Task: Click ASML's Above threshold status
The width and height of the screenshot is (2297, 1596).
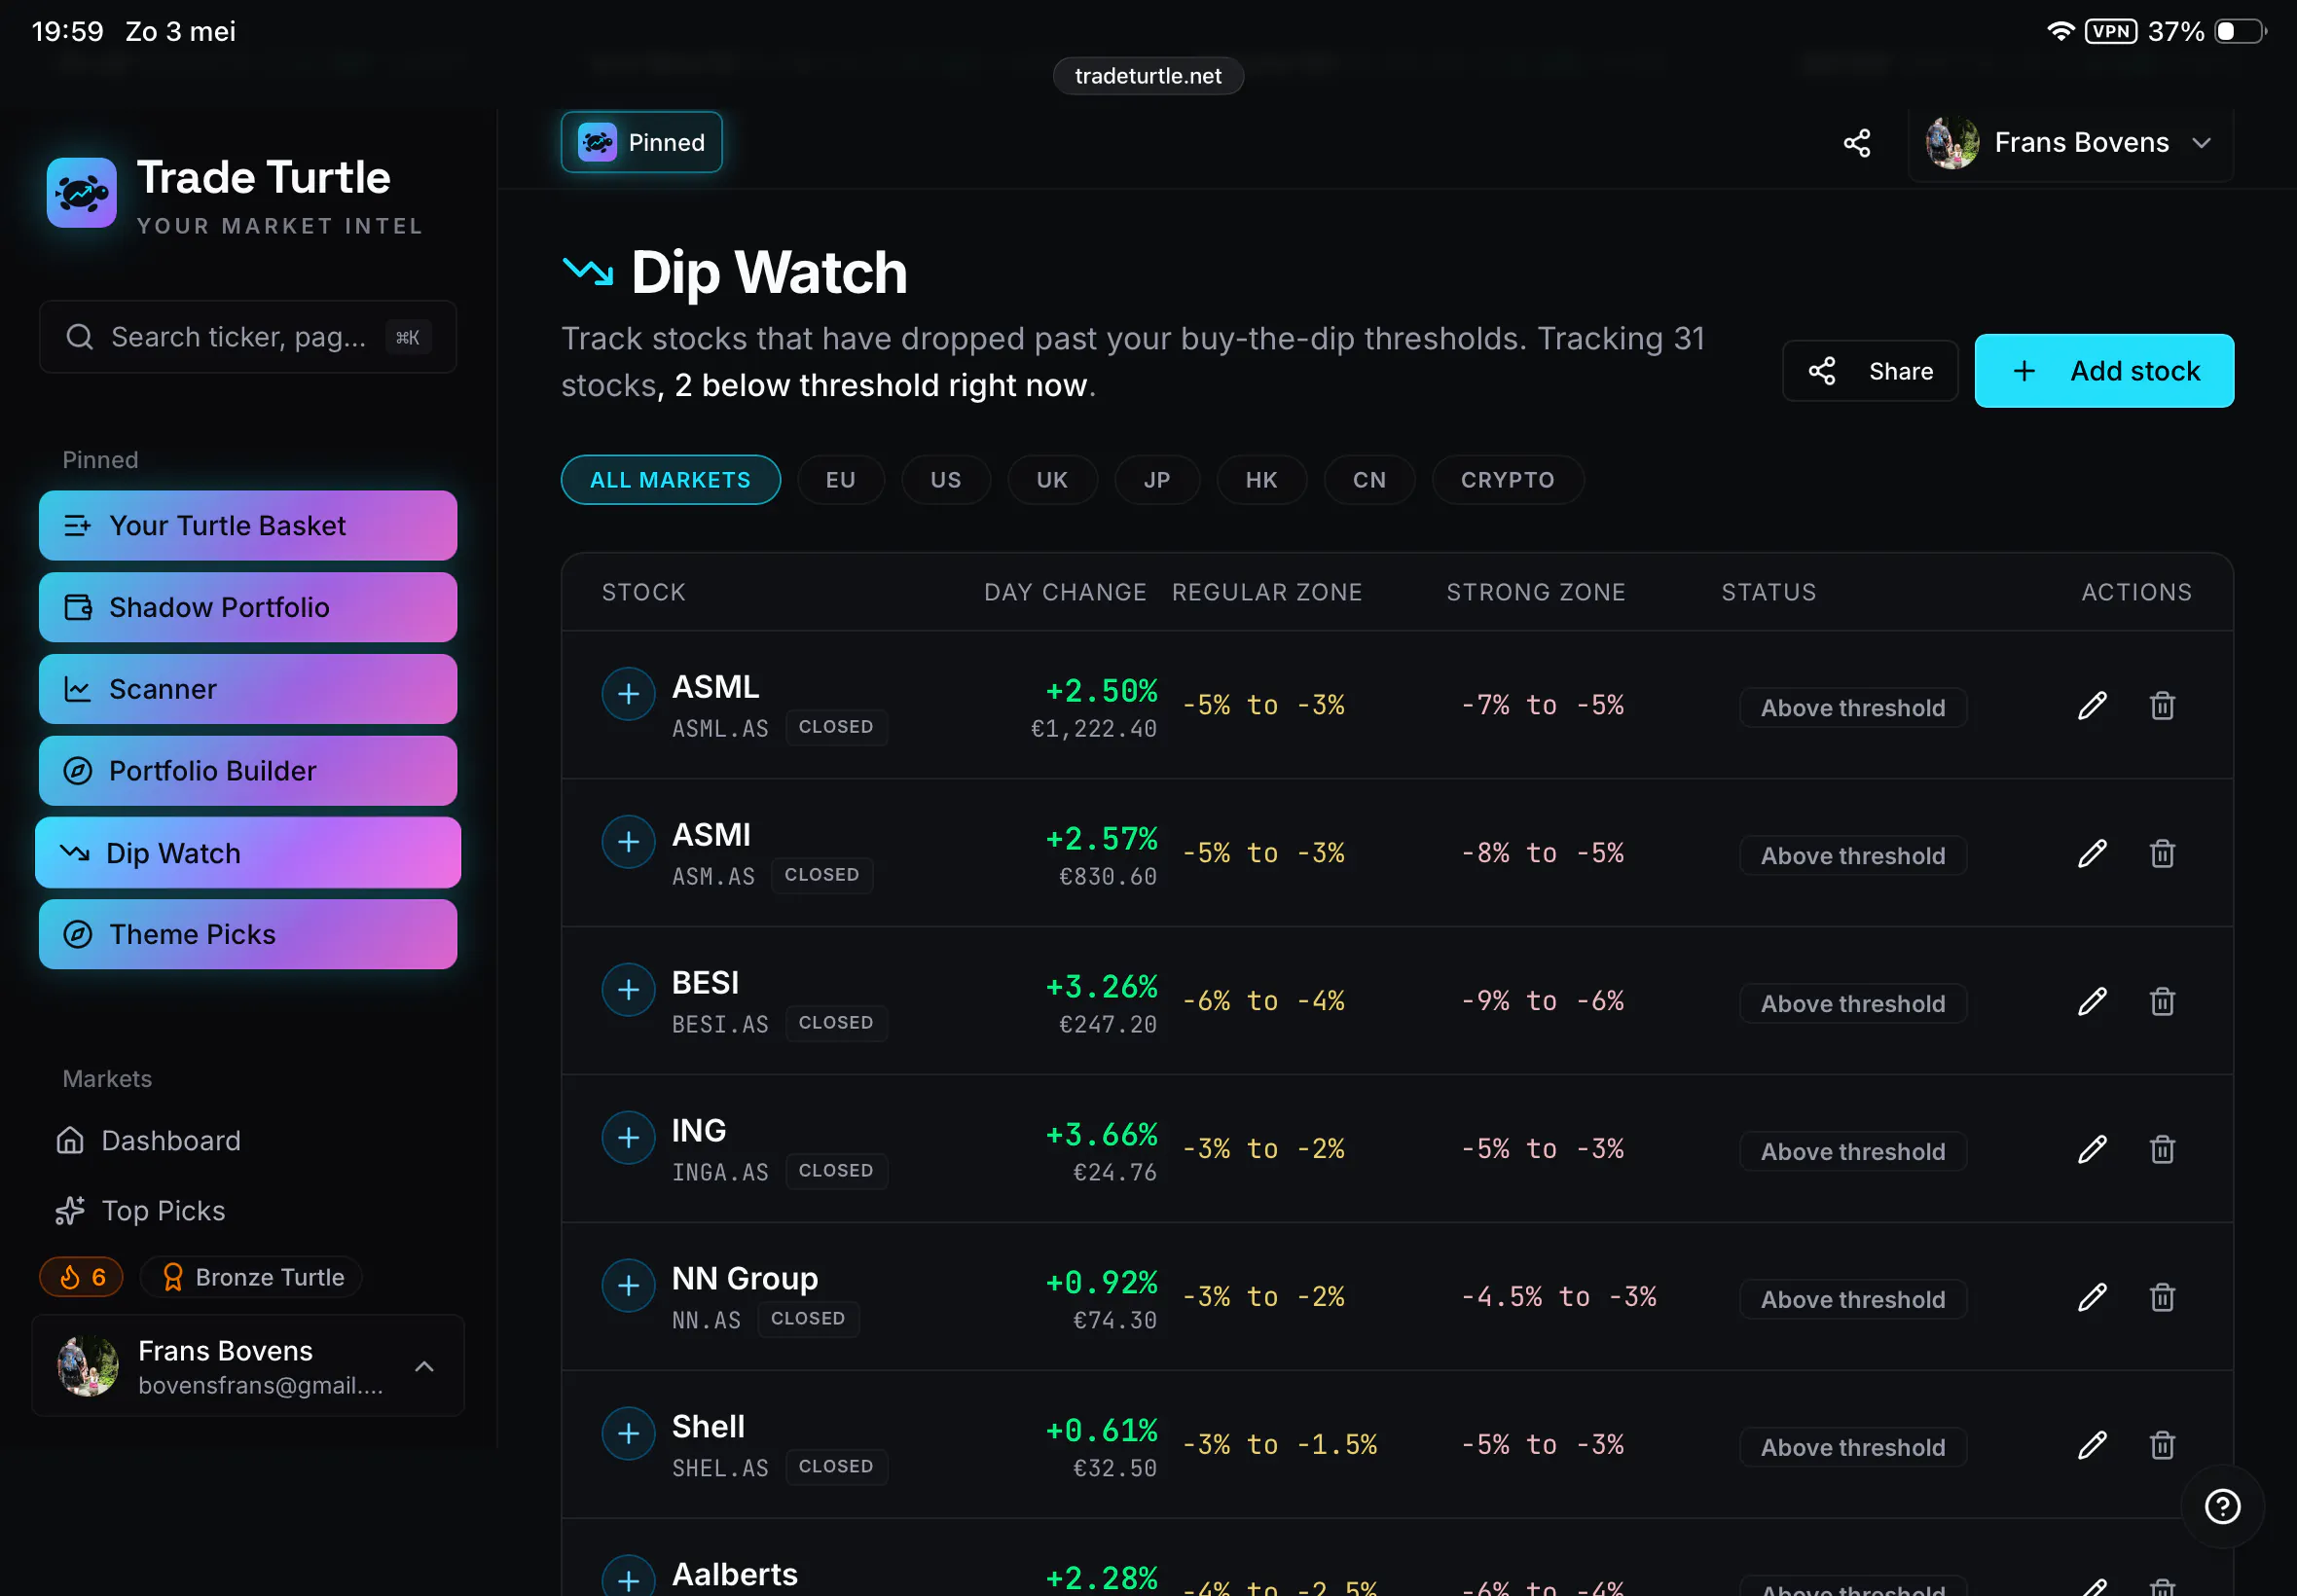Action: pyautogui.click(x=1853, y=709)
